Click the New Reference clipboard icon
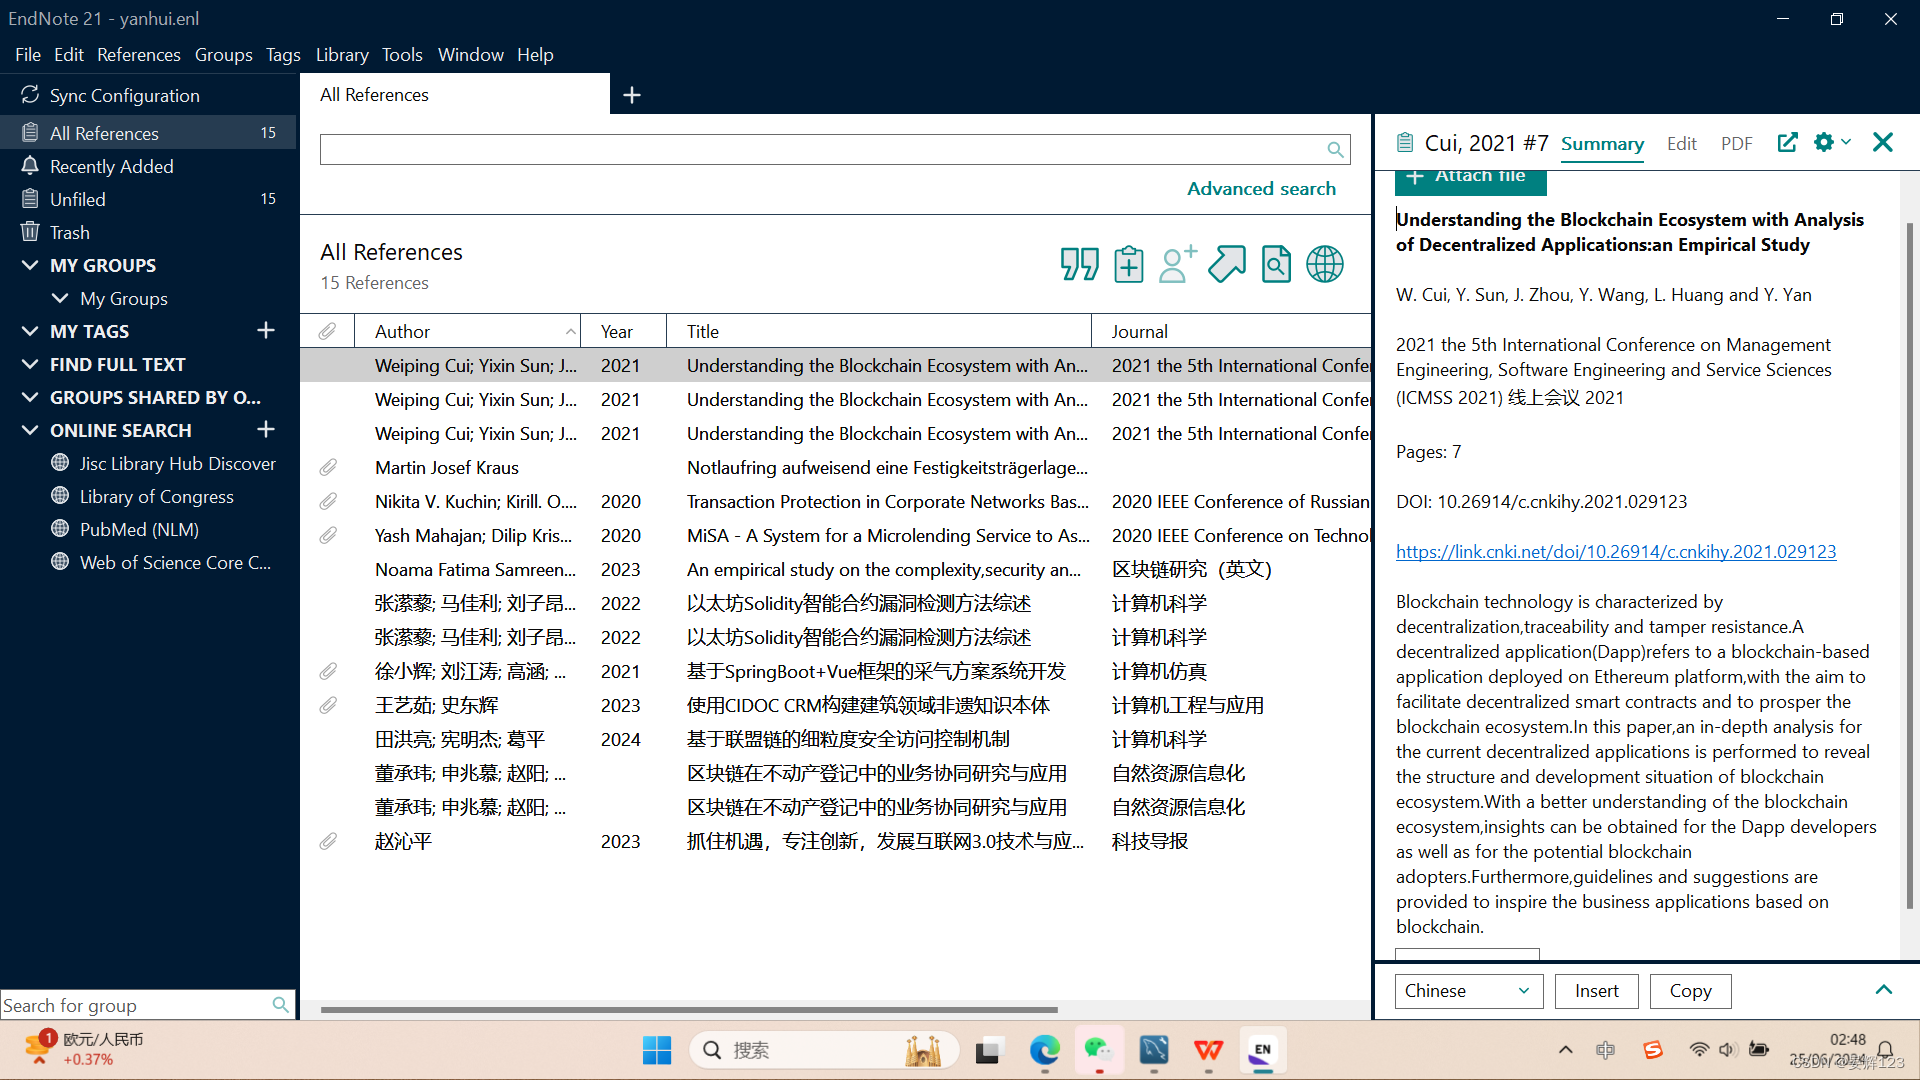The width and height of the screenshot is (1920, 1080). tap(1128, 265)
